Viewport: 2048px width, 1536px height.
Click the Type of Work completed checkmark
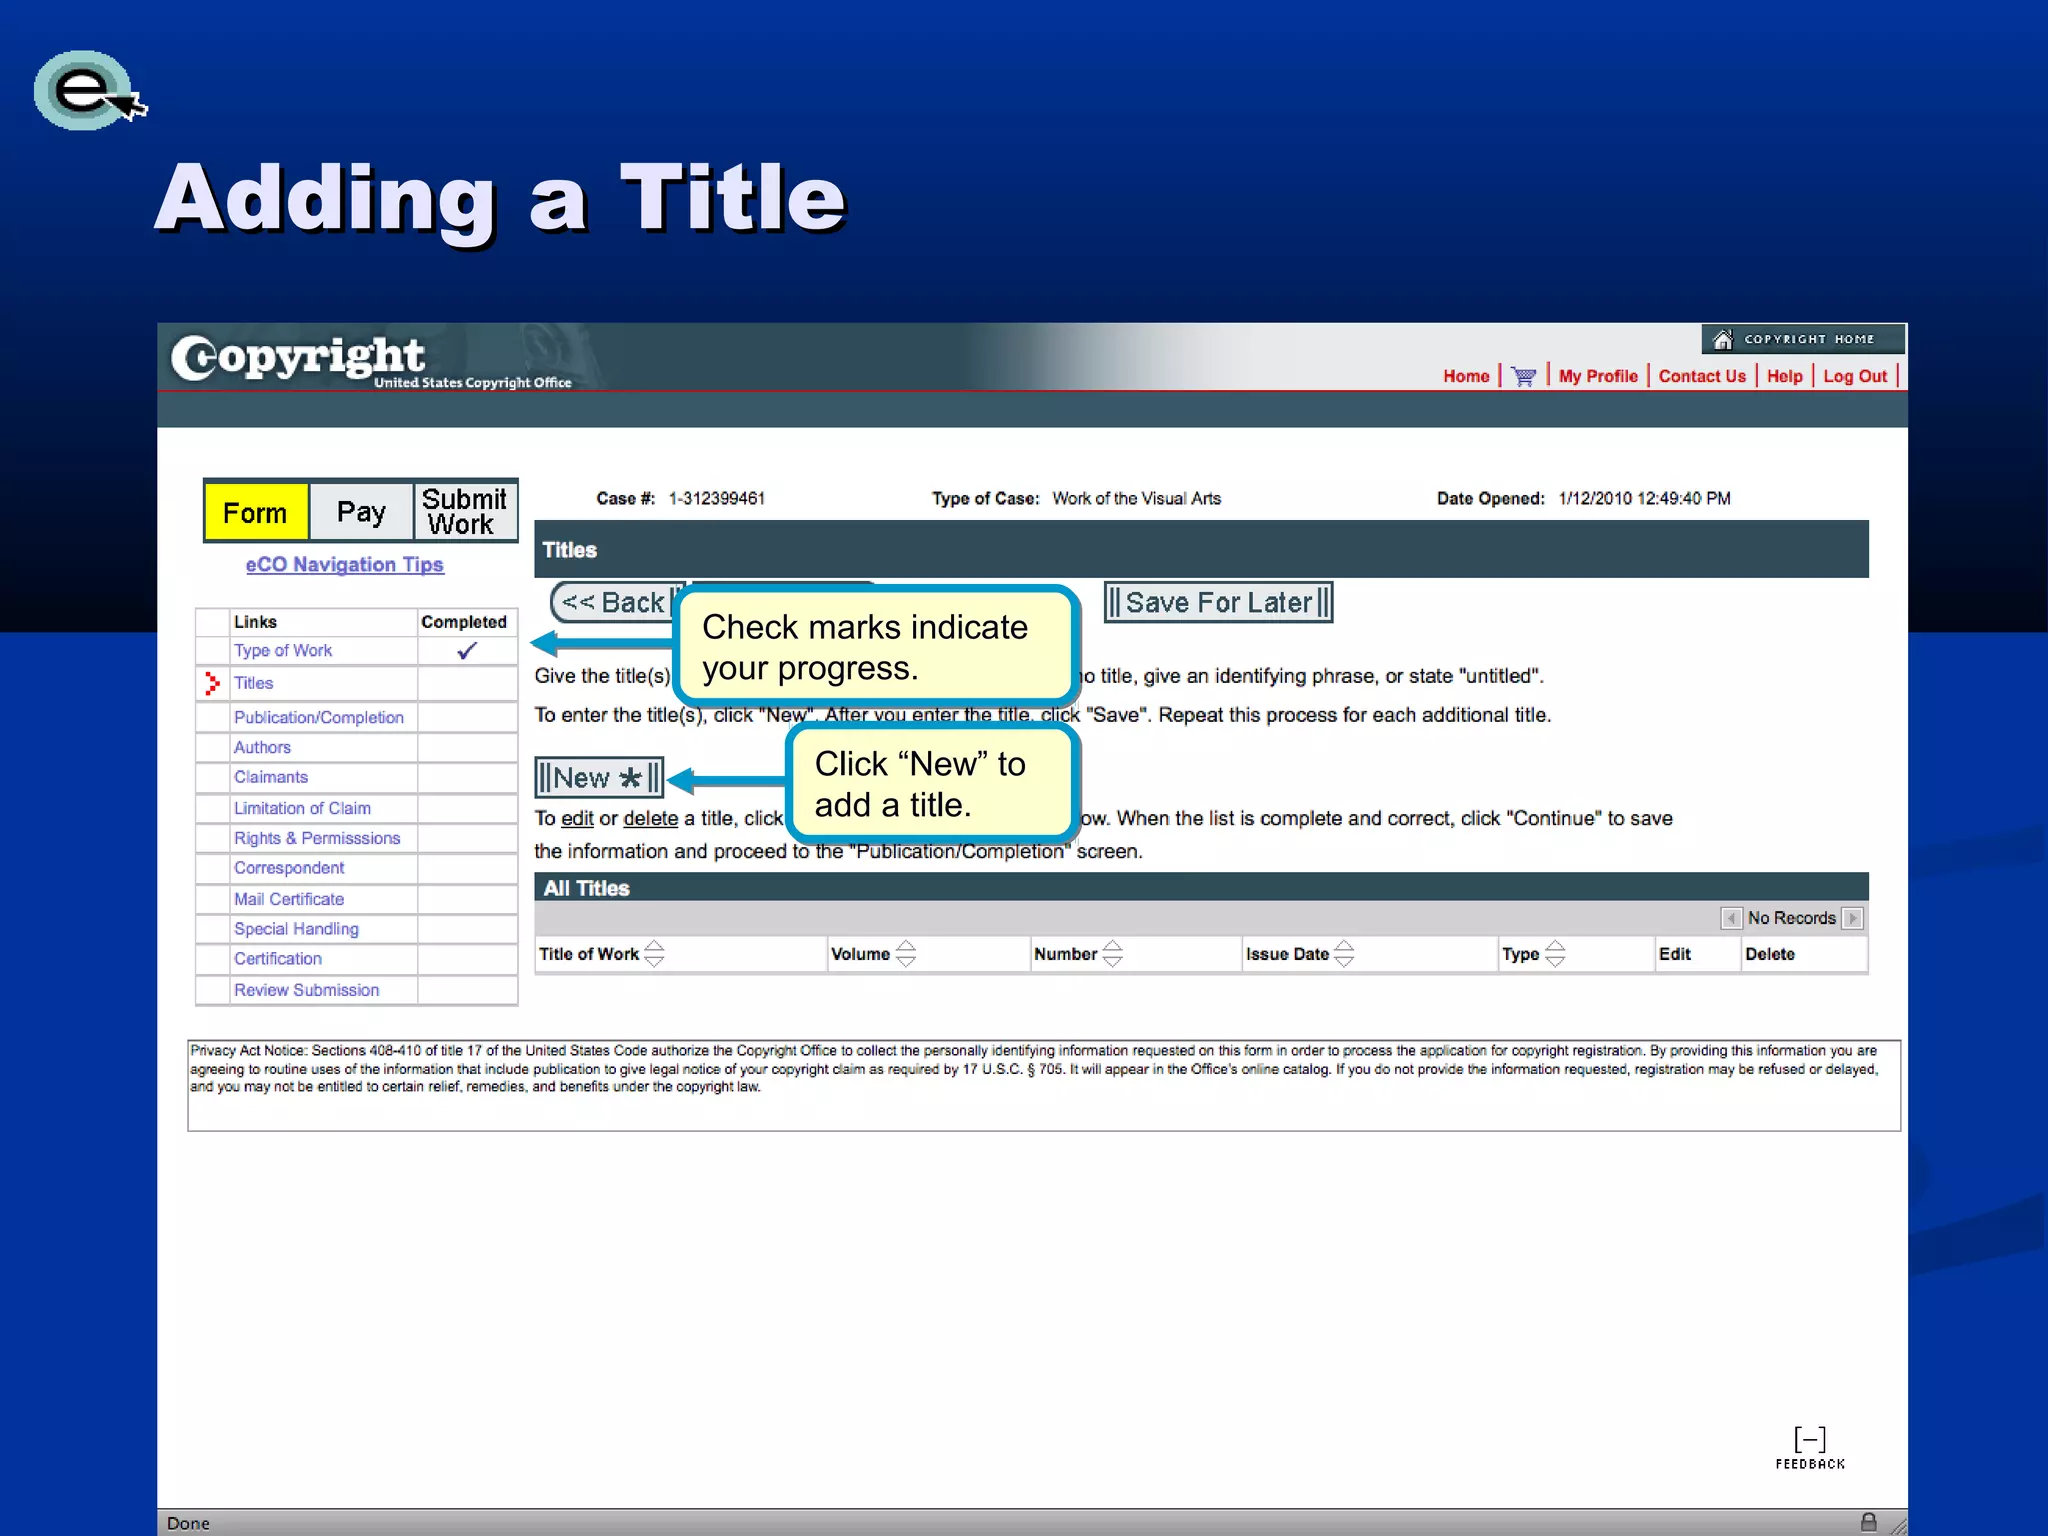click(467, 651)
